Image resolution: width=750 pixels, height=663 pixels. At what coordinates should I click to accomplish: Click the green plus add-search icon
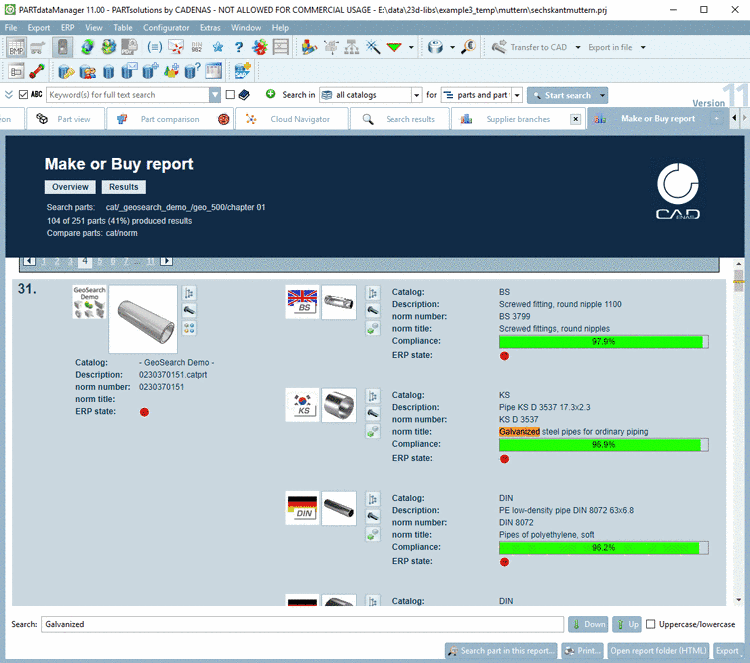pos(271,94)
